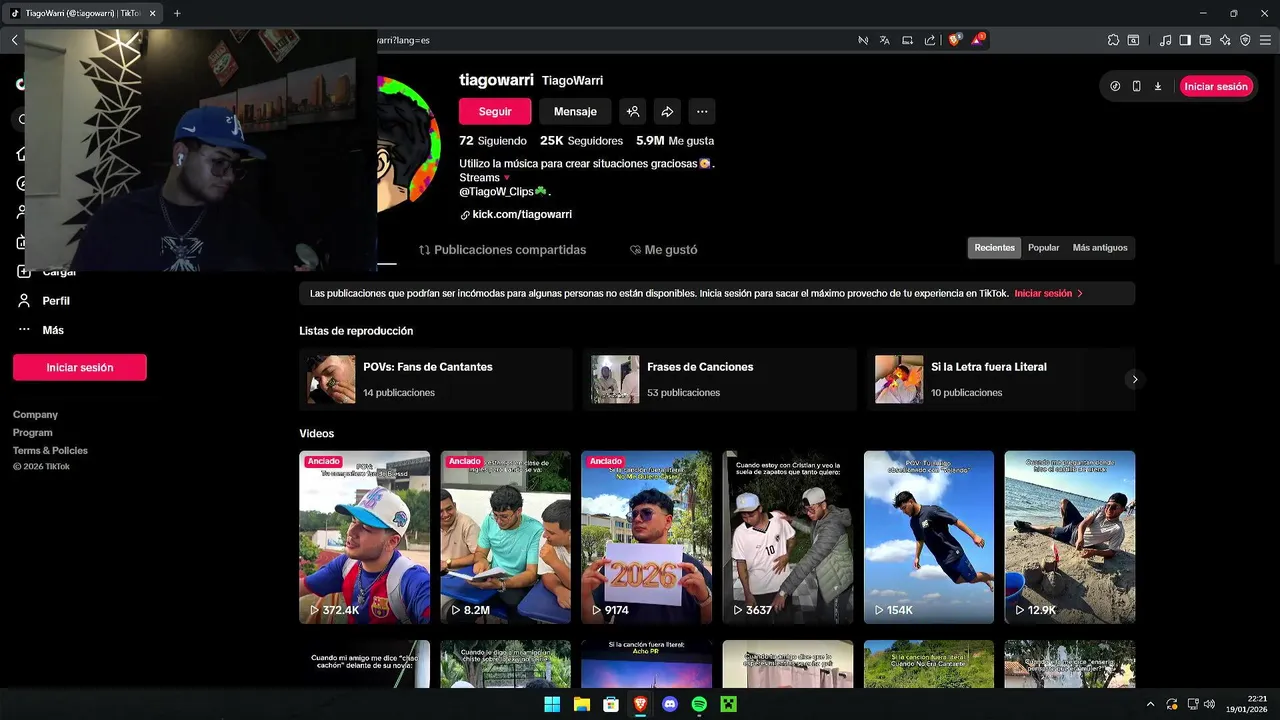
Task: Open the VPN shield icon
Action: (x=1245, y=40)
